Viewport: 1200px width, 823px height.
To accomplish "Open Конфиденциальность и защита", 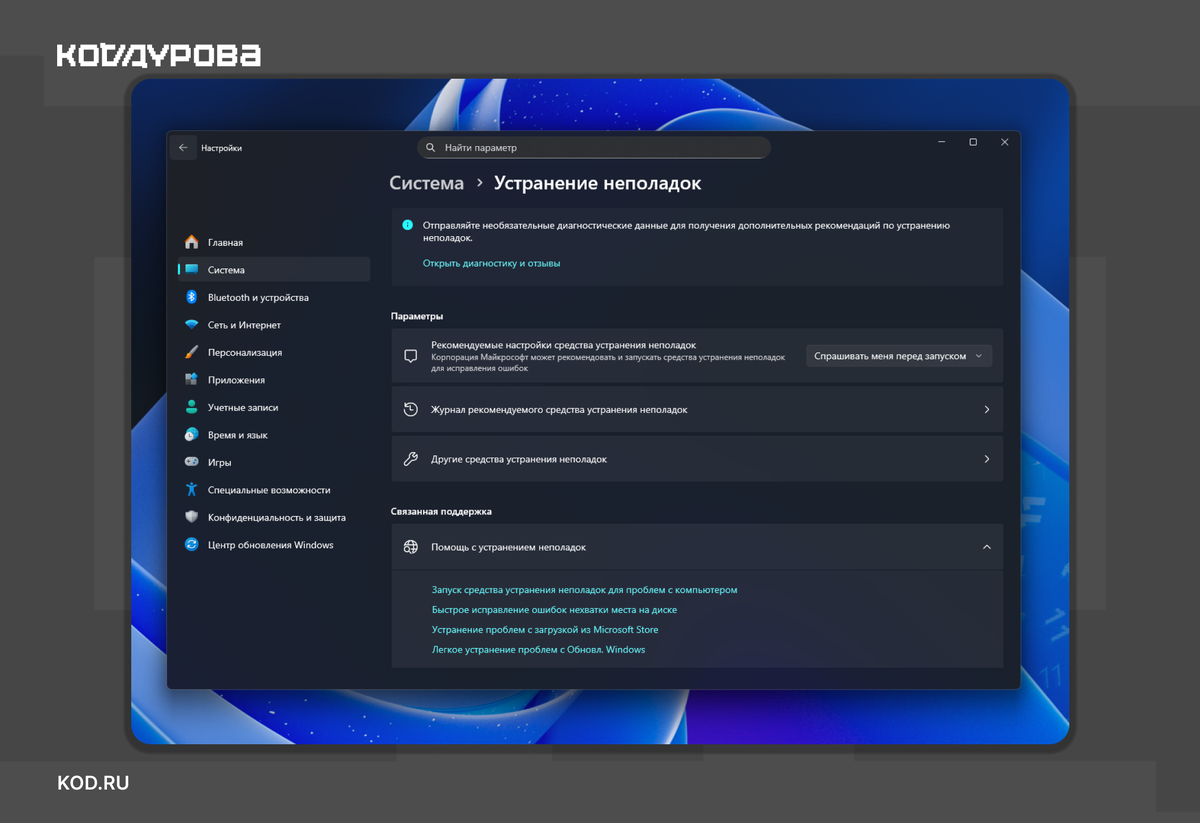I will 273,517.
